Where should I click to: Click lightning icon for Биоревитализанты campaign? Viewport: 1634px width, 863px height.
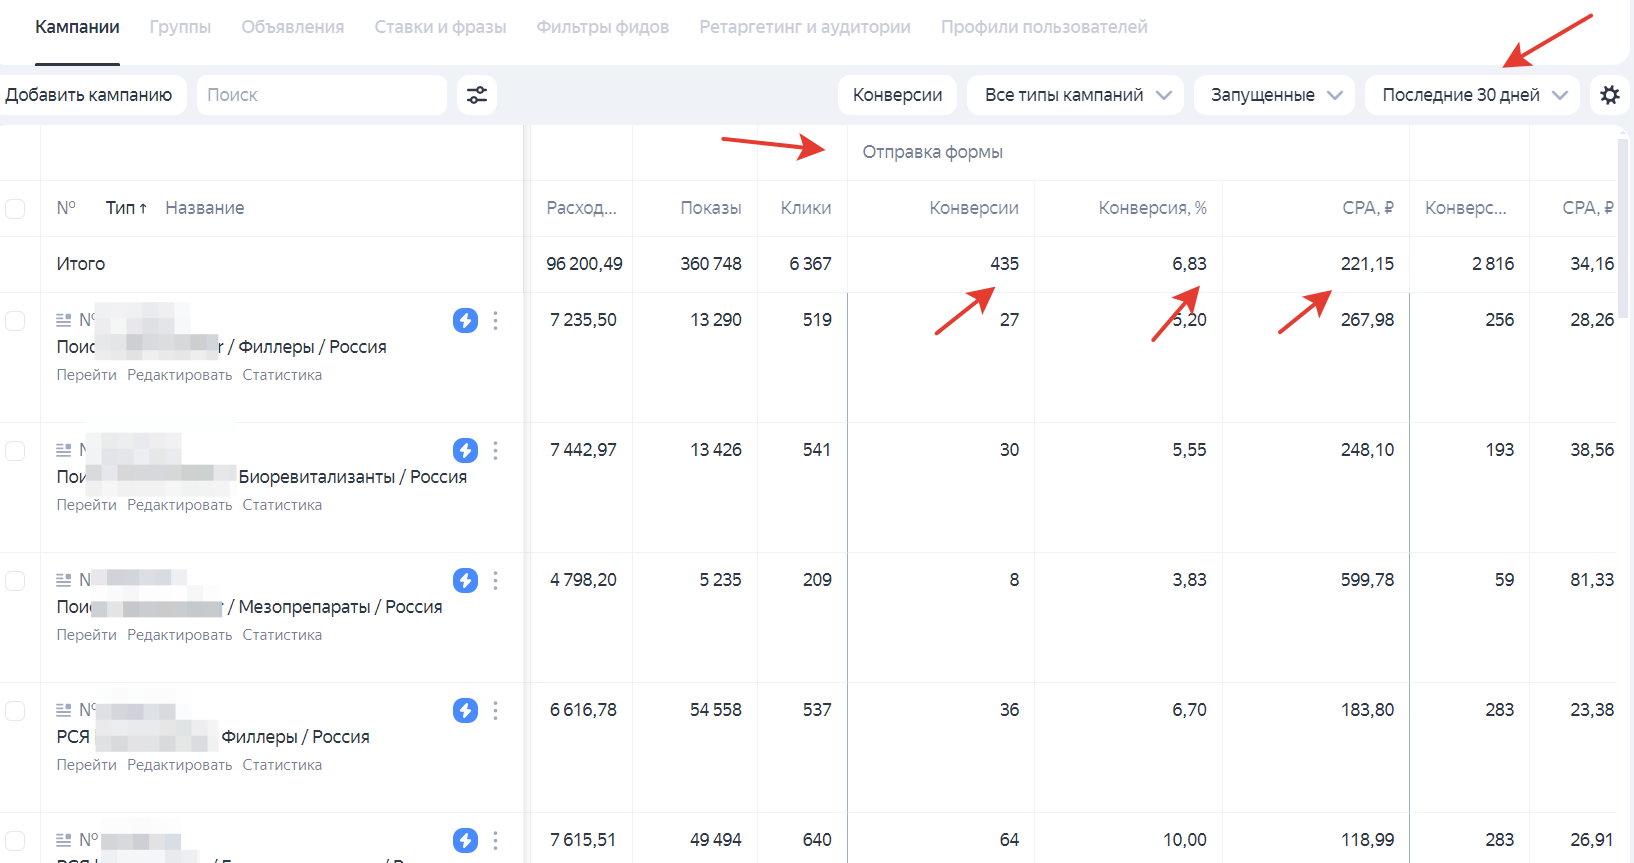(465, 450)
